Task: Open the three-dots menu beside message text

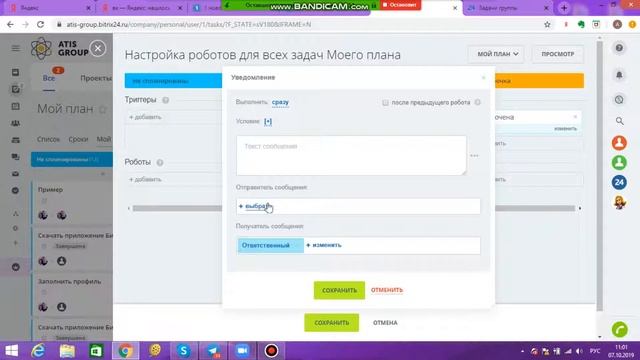Action: tap(474, 156)
